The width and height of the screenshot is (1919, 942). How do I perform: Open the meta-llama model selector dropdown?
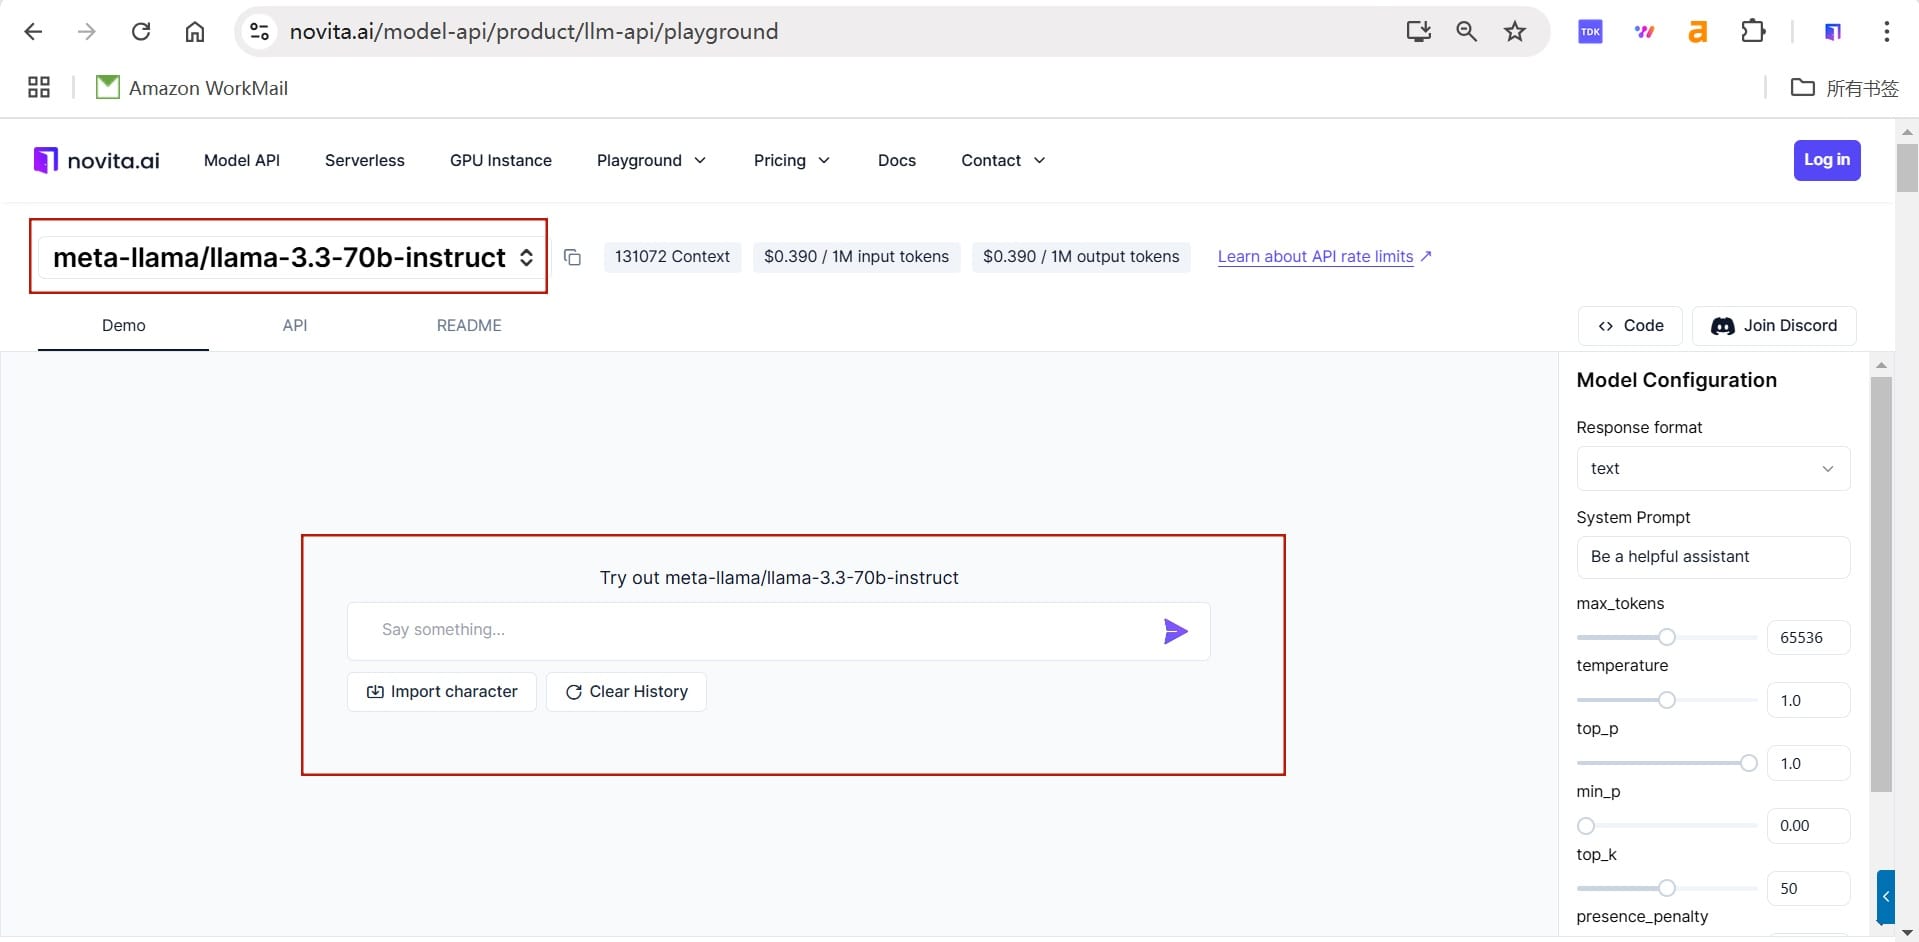coord(291,257)
